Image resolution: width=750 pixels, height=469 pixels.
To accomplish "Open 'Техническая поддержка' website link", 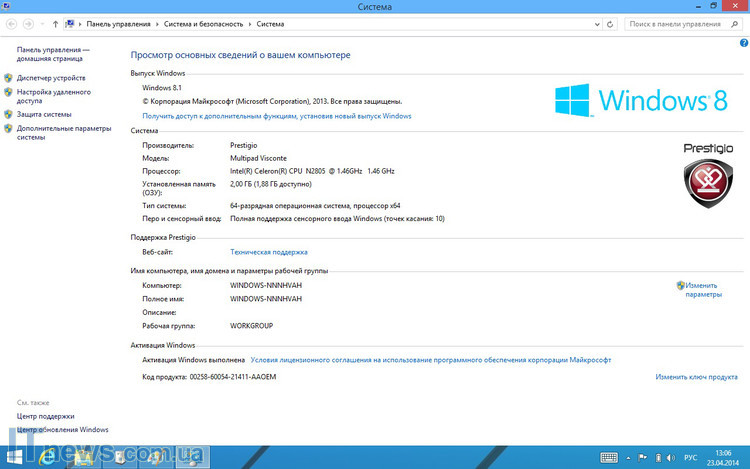I will point(268,252).
